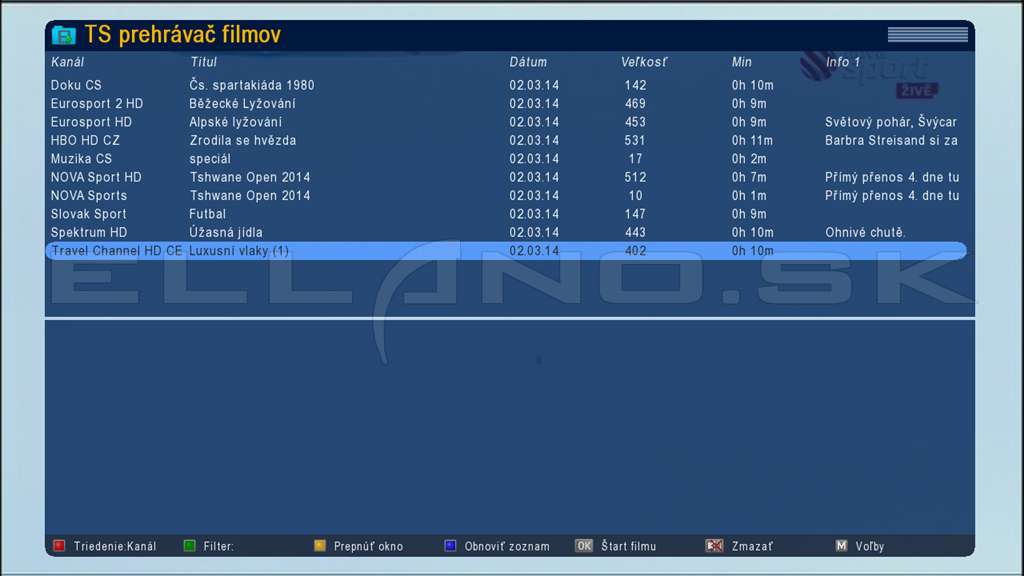Select the Muzika CS channel entry

[x=82, y=159]
